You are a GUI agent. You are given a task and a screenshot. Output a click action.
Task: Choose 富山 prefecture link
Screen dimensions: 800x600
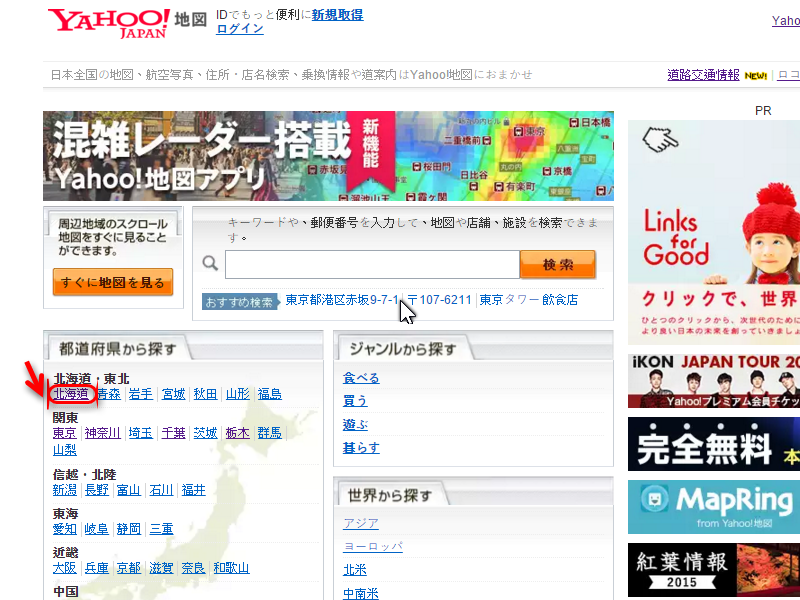pos(129,490)
